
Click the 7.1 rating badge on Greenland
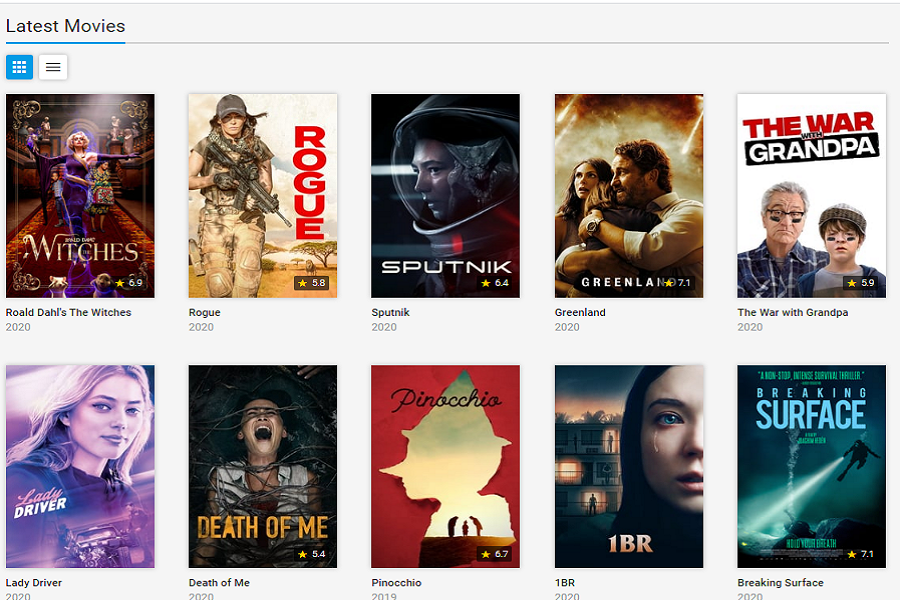677,283
